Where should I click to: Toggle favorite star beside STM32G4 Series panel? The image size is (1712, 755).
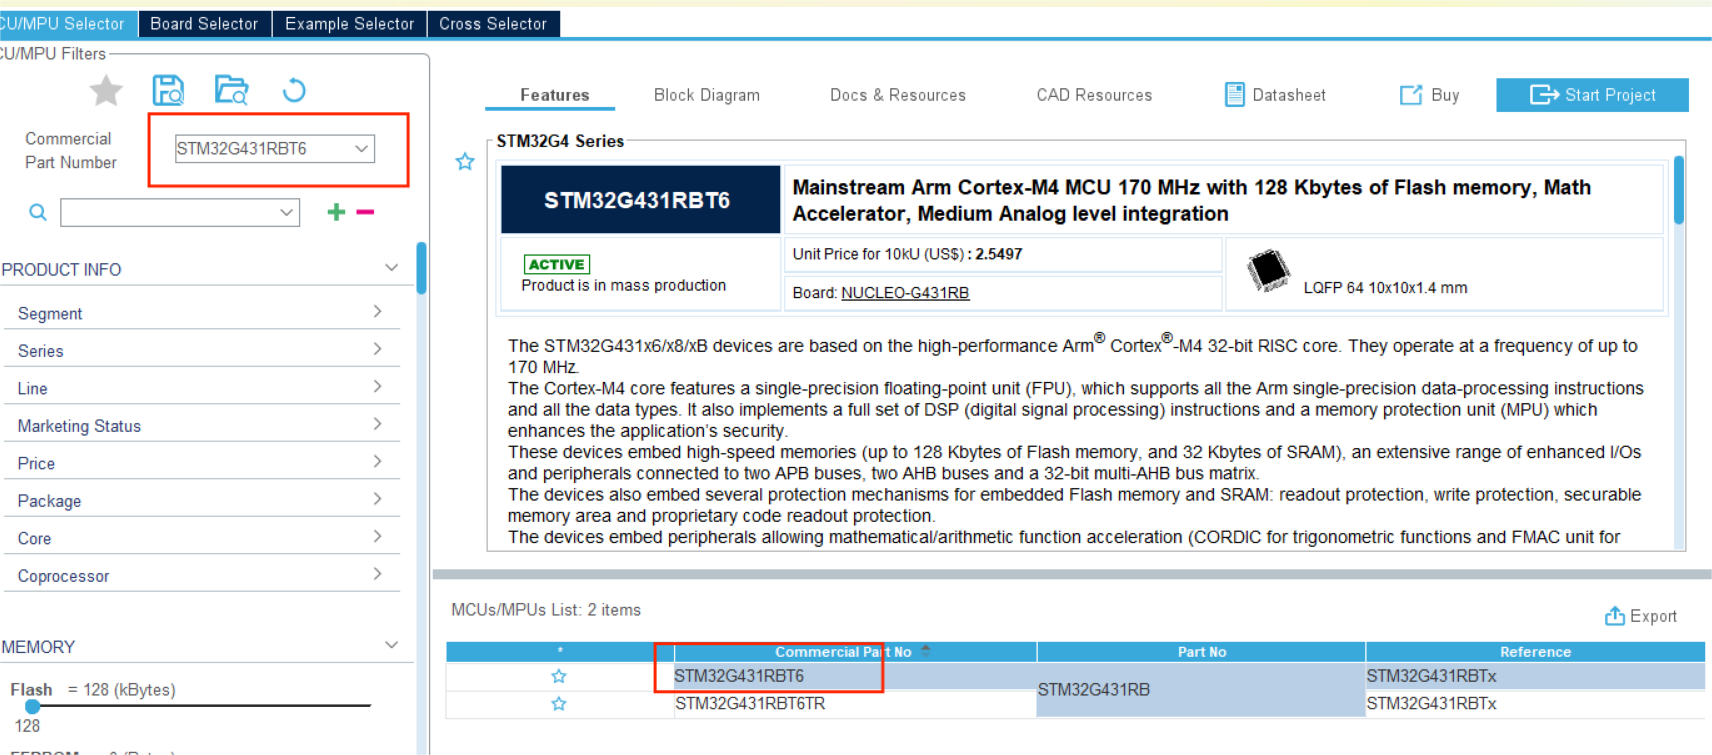pyautogui.click(x=465, y=162)
